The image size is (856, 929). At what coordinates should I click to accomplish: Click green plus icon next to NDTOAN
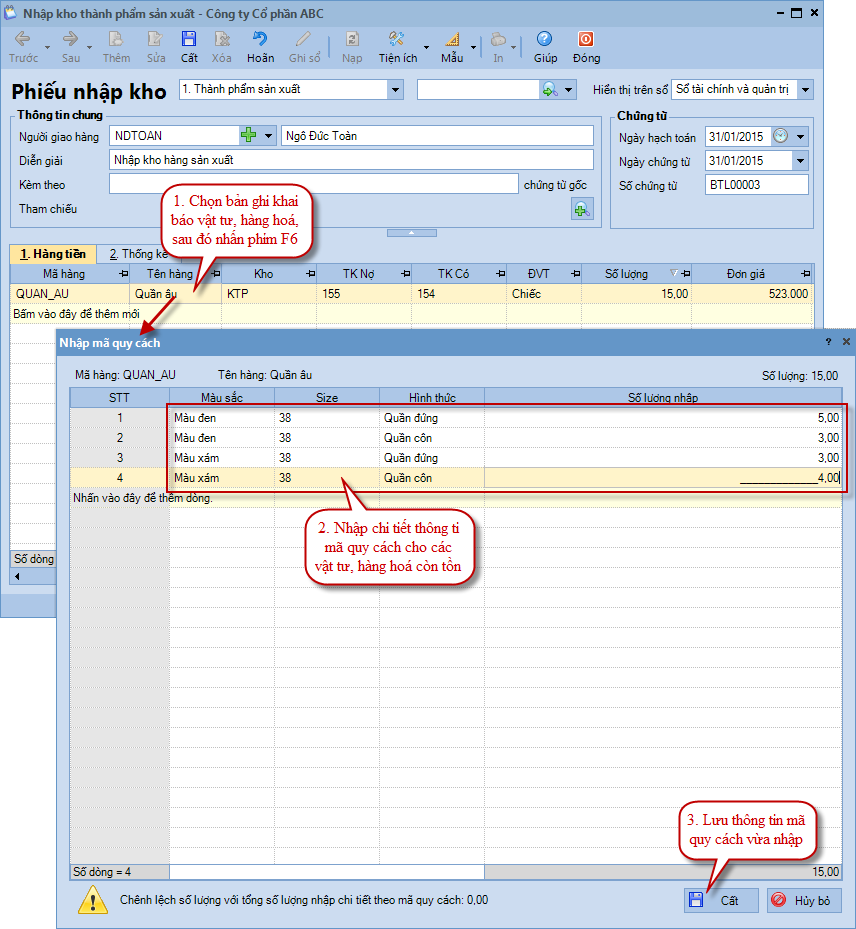(x=248, y=135)
